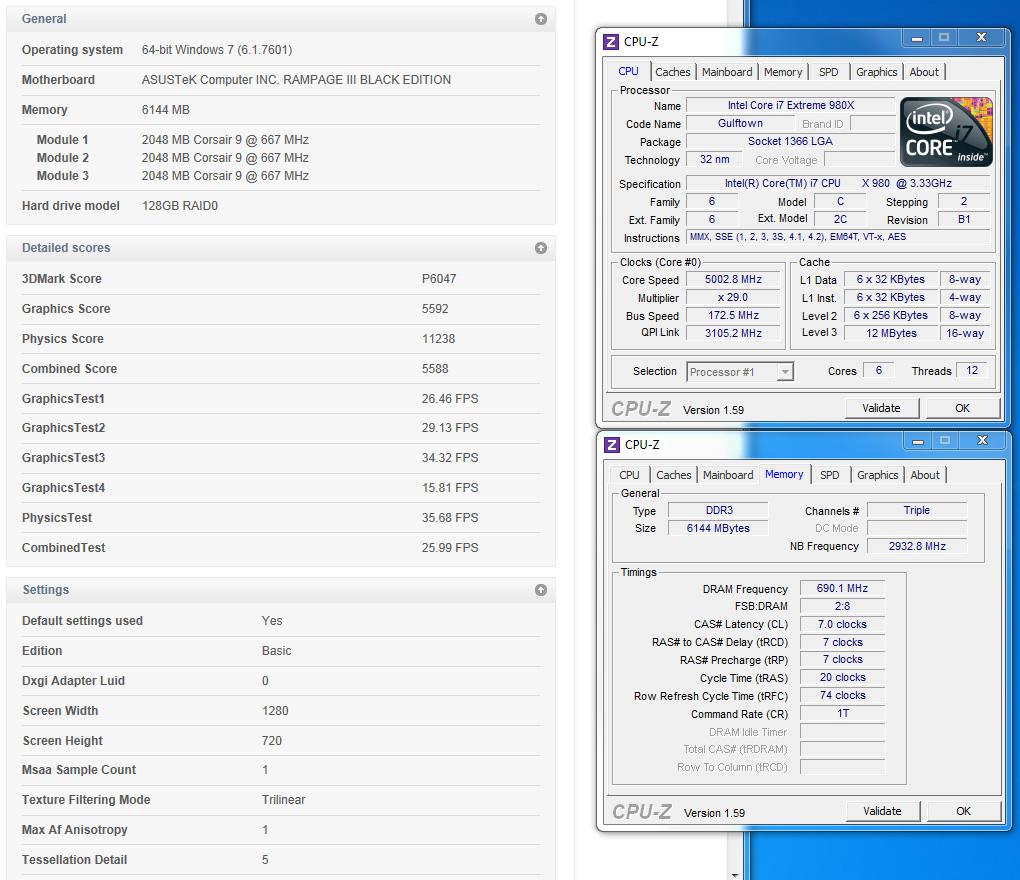The image size is (1020, 880).
Task: Open About tab in lower CPU-Z window
Action: (925, 475)
